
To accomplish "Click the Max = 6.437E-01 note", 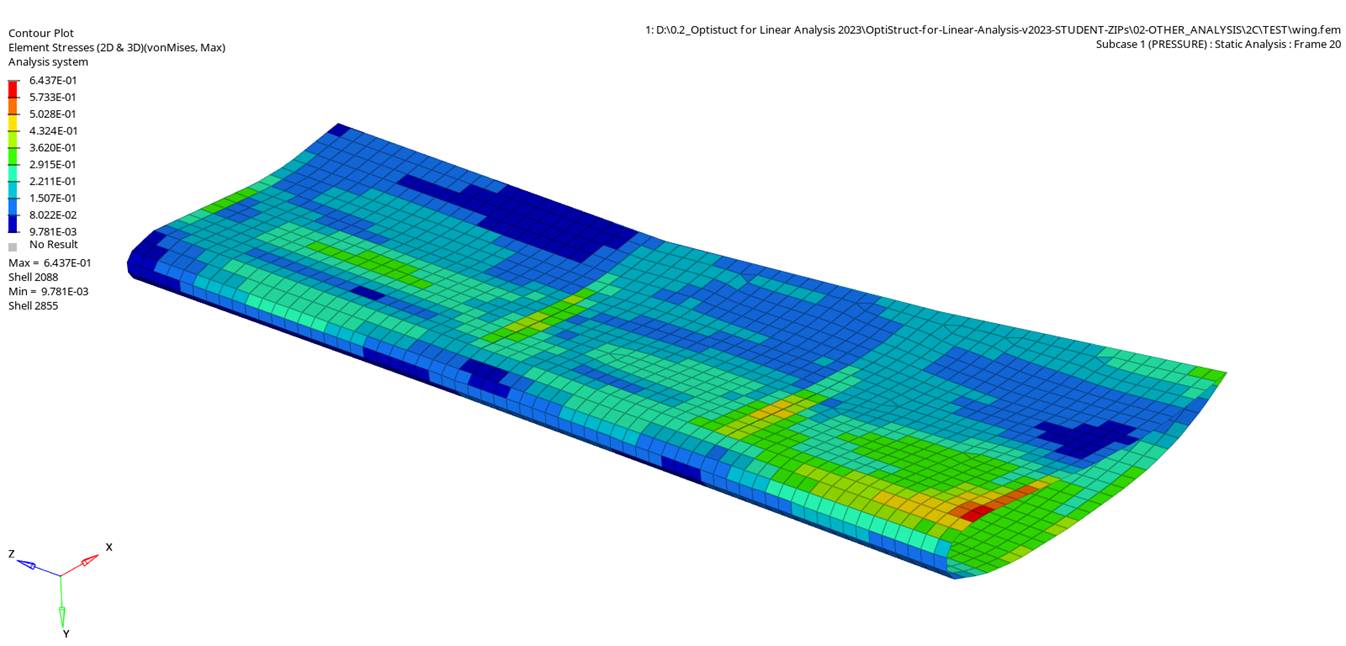I will pos(49,263).
